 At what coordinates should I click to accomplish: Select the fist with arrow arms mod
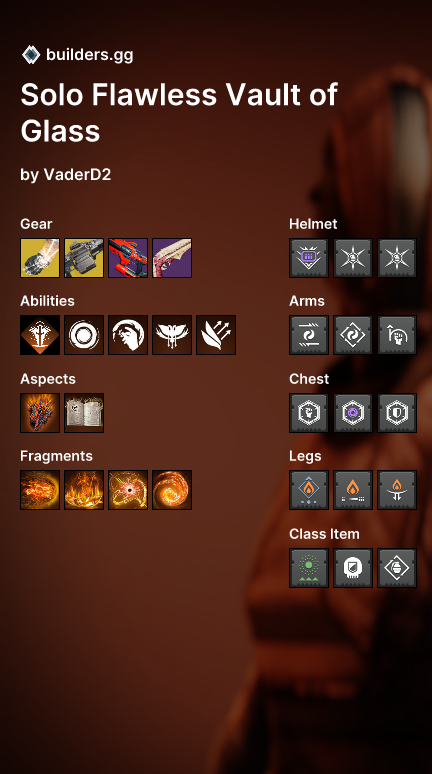point(397,335)
